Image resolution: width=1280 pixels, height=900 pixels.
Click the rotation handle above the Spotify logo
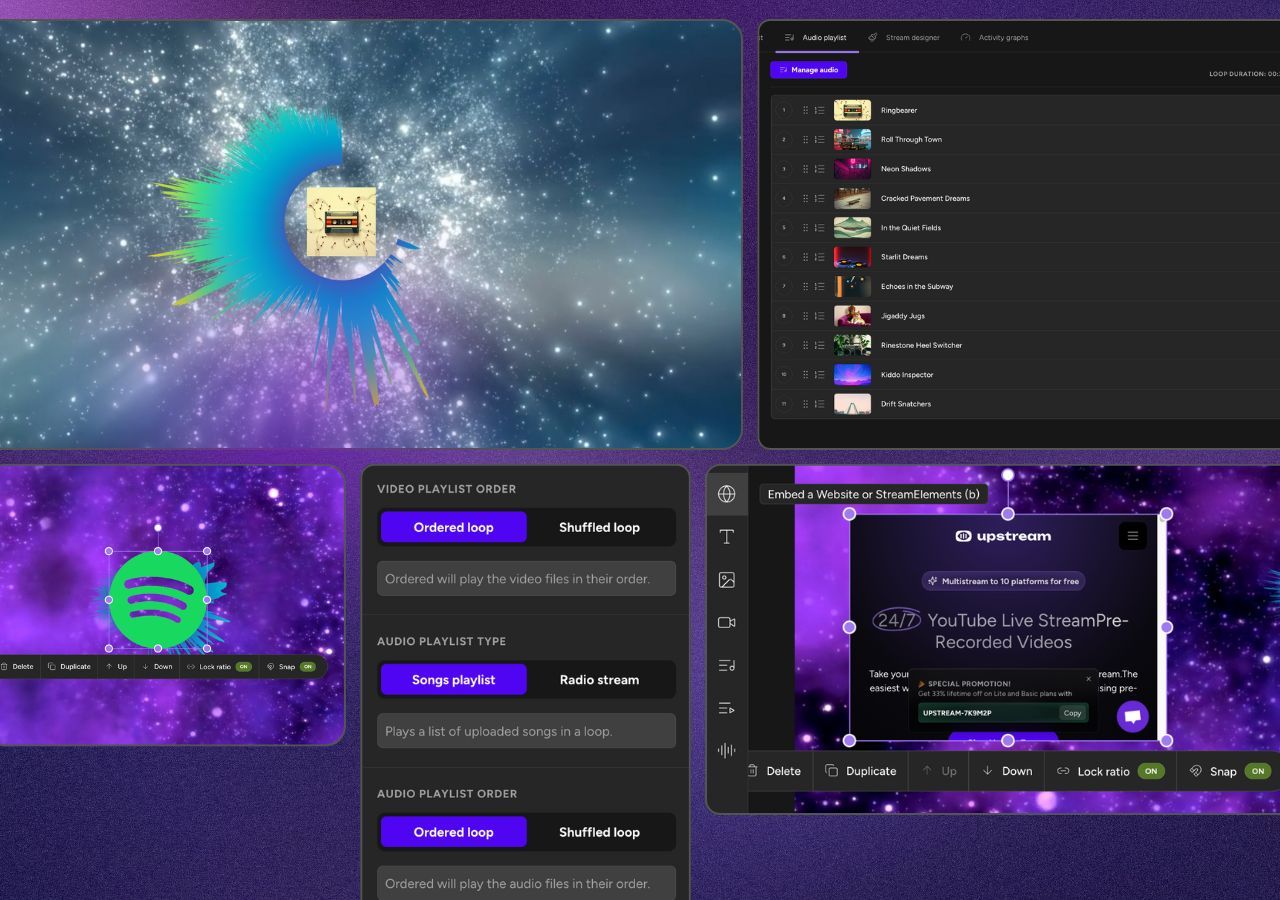point(158,527)
